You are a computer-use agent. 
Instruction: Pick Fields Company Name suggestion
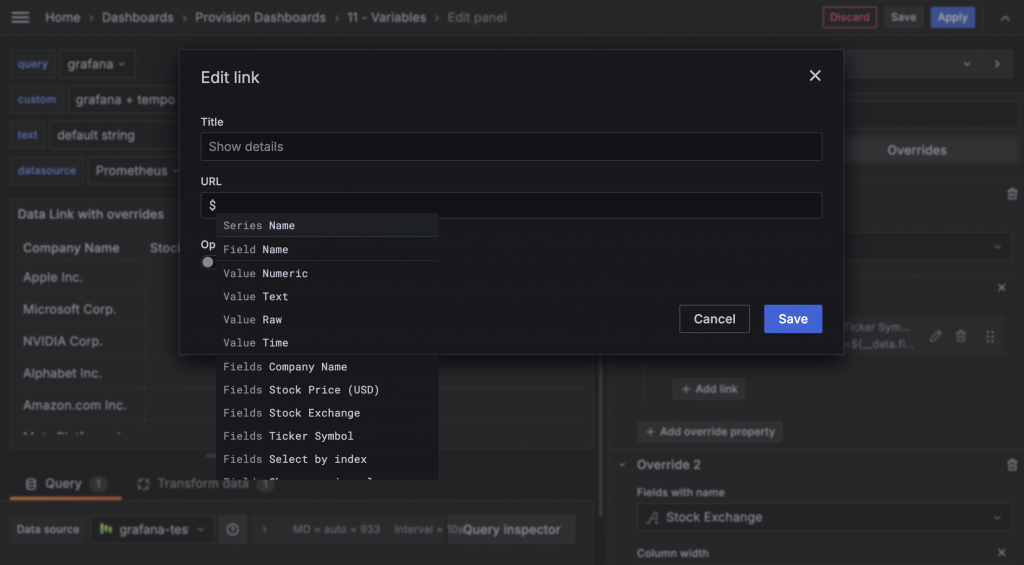[x=327, y=367]
